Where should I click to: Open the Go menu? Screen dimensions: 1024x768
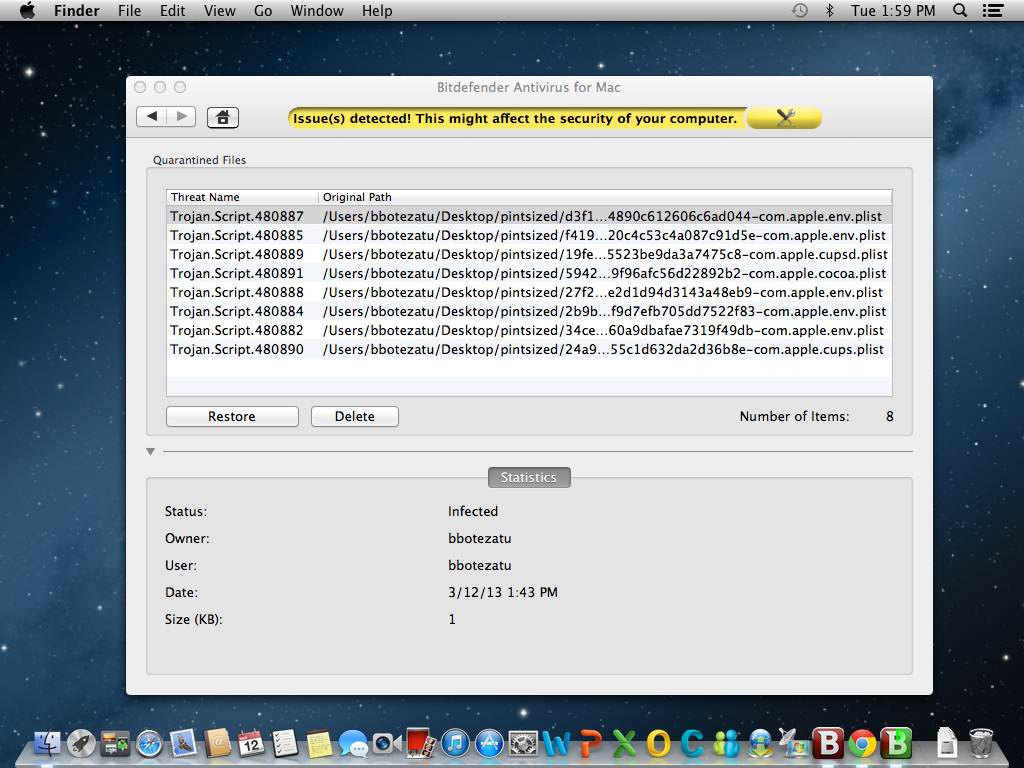262,11
